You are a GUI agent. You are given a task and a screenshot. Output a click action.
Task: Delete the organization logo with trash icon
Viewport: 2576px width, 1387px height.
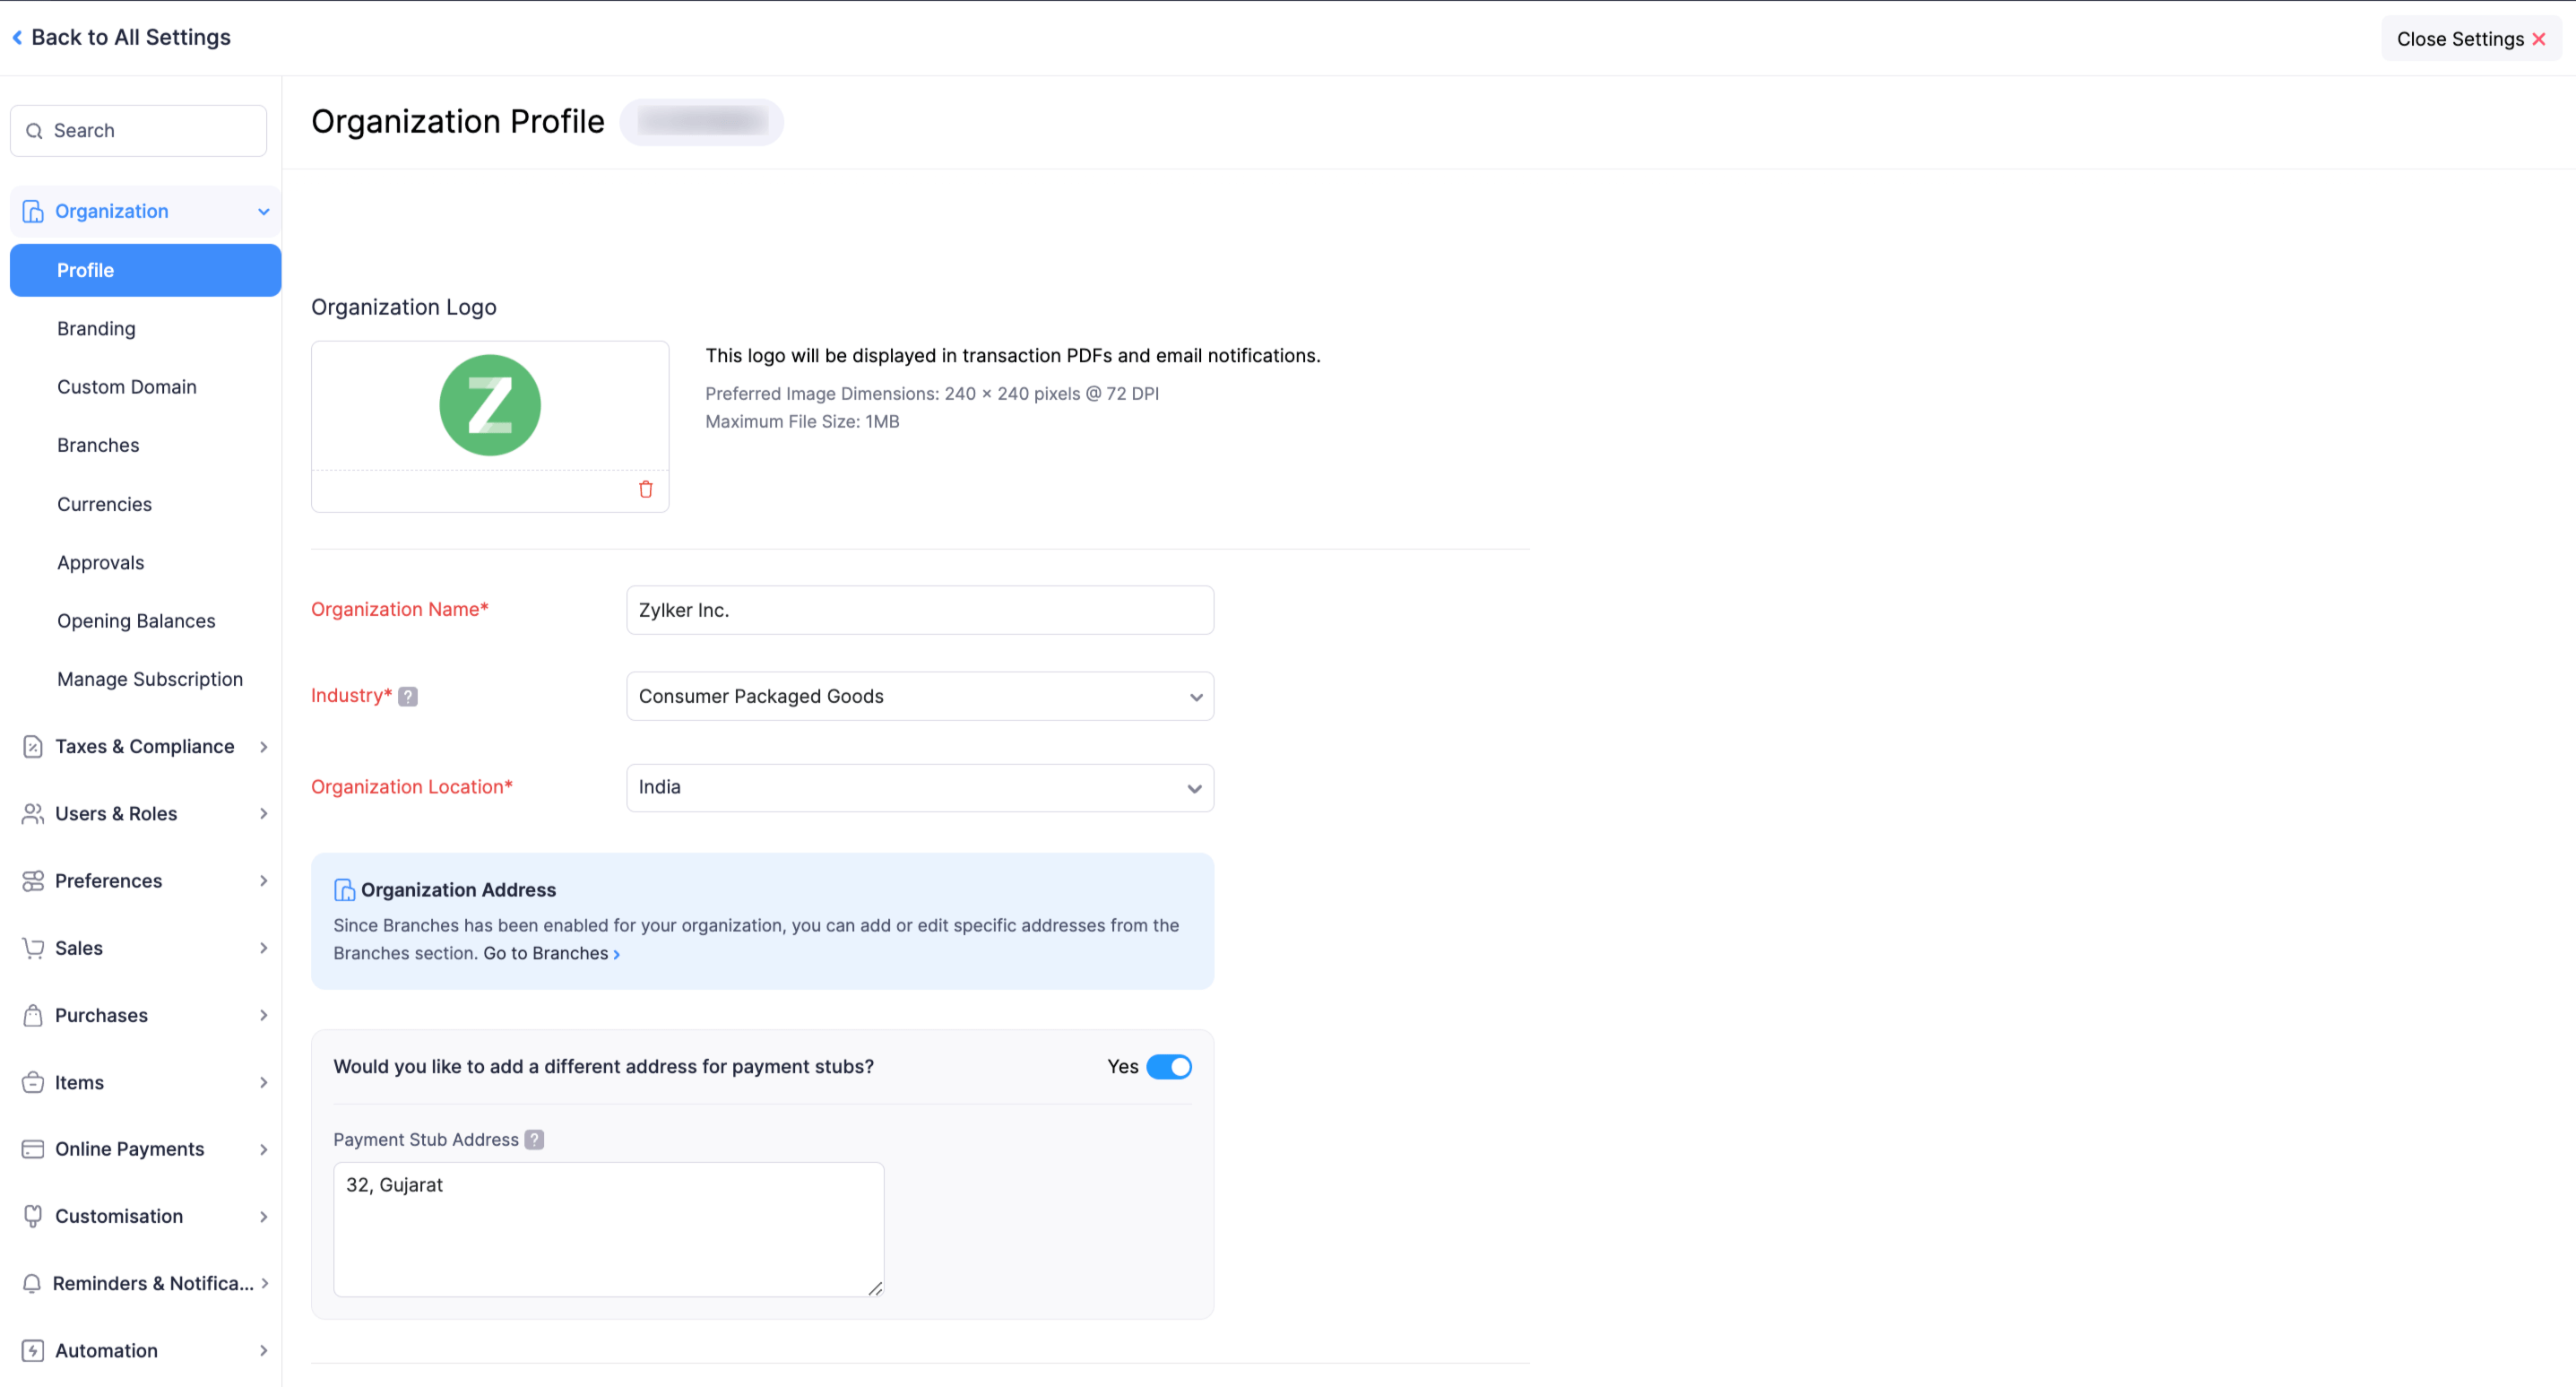(646, 489)
